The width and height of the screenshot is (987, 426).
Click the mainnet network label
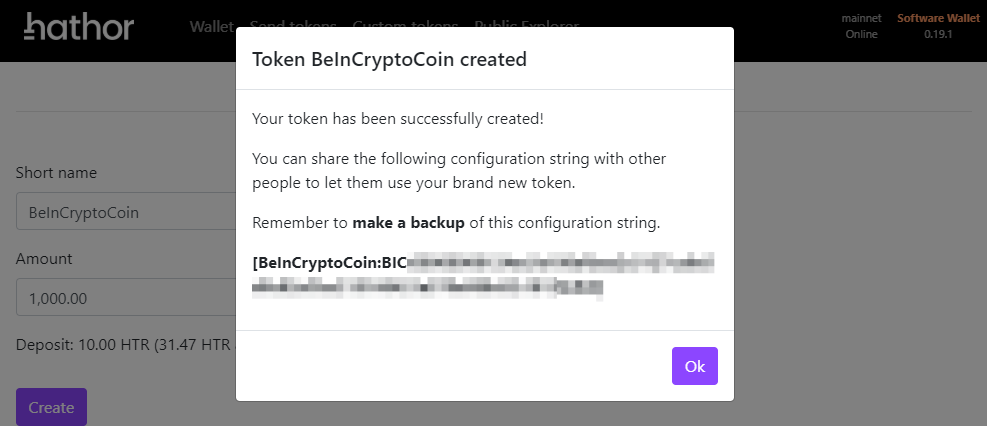click(x=860, y=18)
